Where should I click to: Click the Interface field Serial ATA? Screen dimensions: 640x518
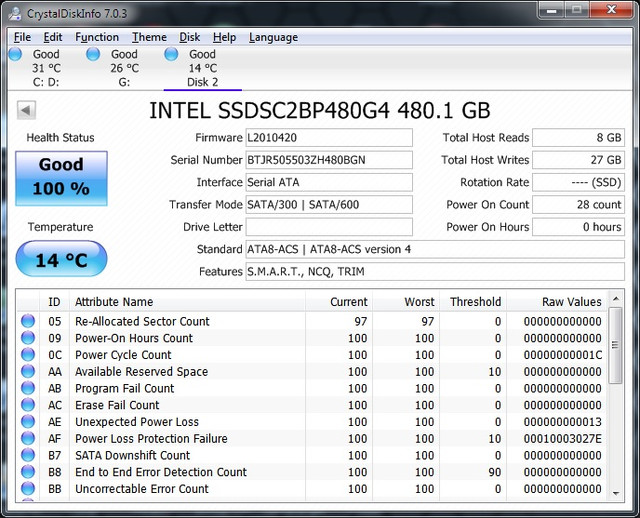(329, 182)
